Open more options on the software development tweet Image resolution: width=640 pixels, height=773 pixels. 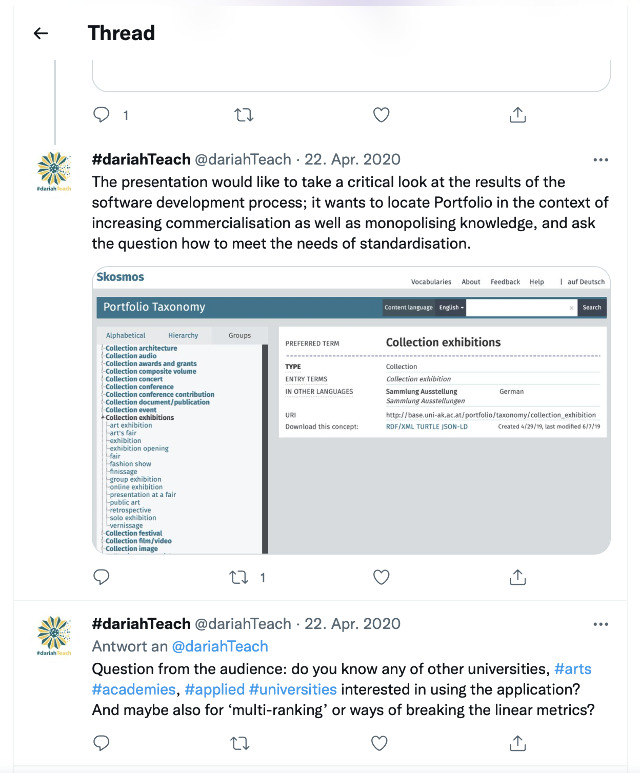coord(600,160)
